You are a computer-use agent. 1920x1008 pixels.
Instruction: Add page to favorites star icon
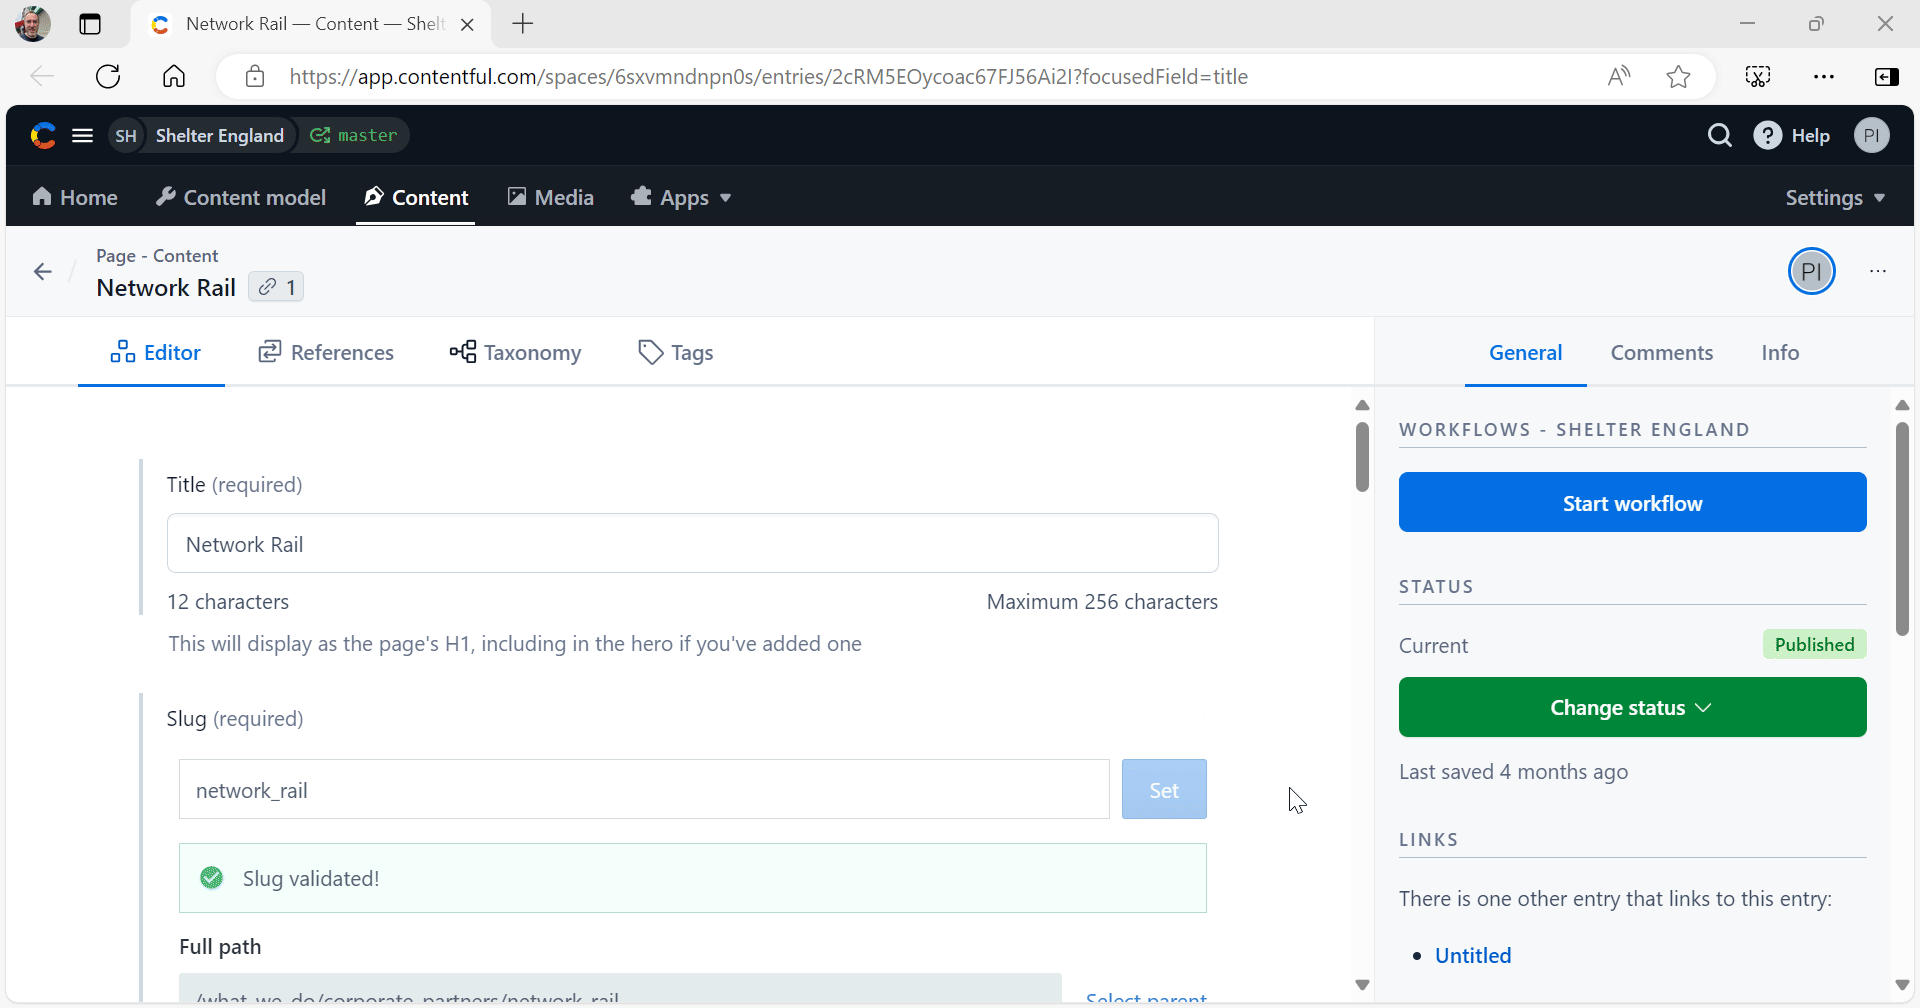point(1678,76)
